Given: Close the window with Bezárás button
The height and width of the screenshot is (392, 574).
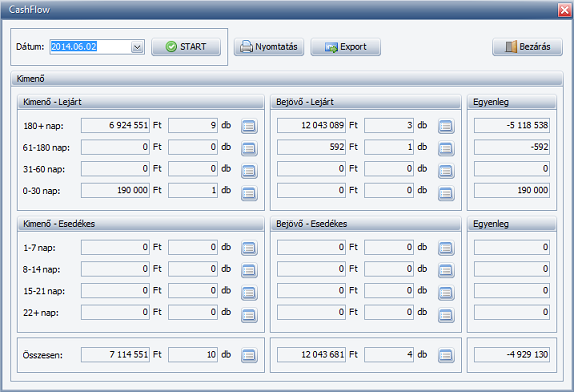Looking at the screenshot, I should tap(528, 47).
